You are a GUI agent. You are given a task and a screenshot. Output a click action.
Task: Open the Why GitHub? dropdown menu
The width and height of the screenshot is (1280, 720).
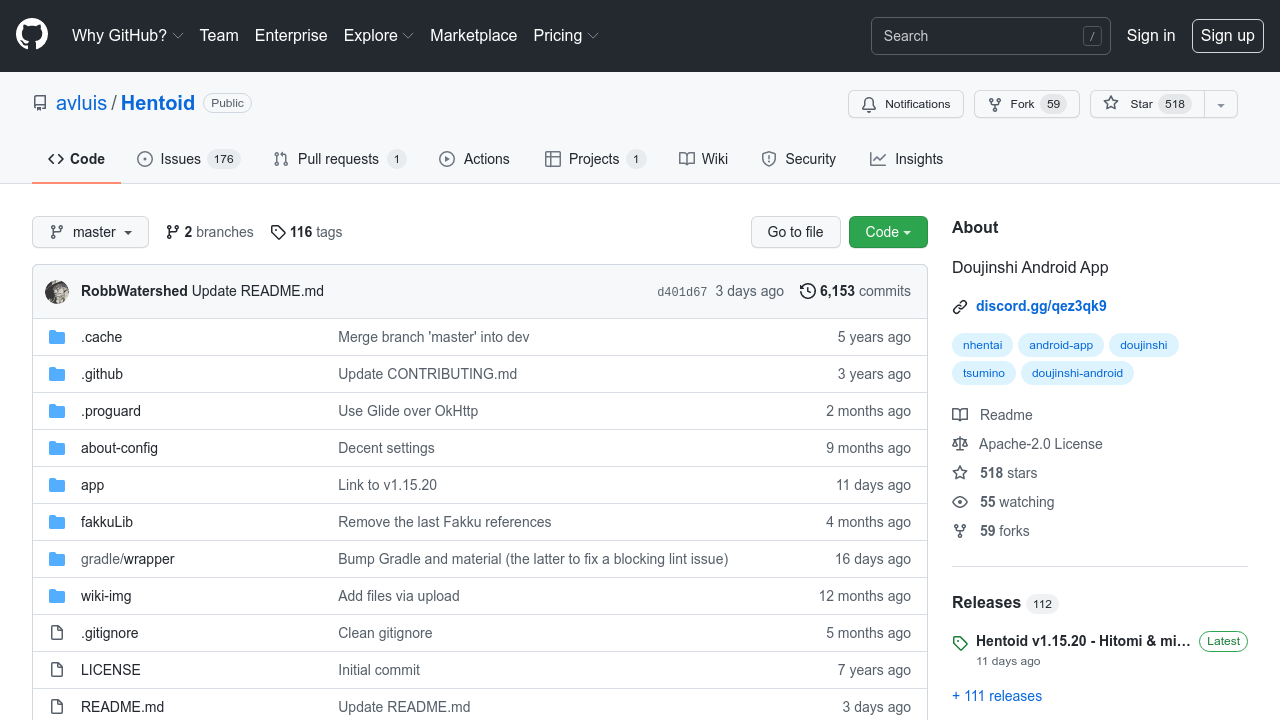(x=128, y=35)
